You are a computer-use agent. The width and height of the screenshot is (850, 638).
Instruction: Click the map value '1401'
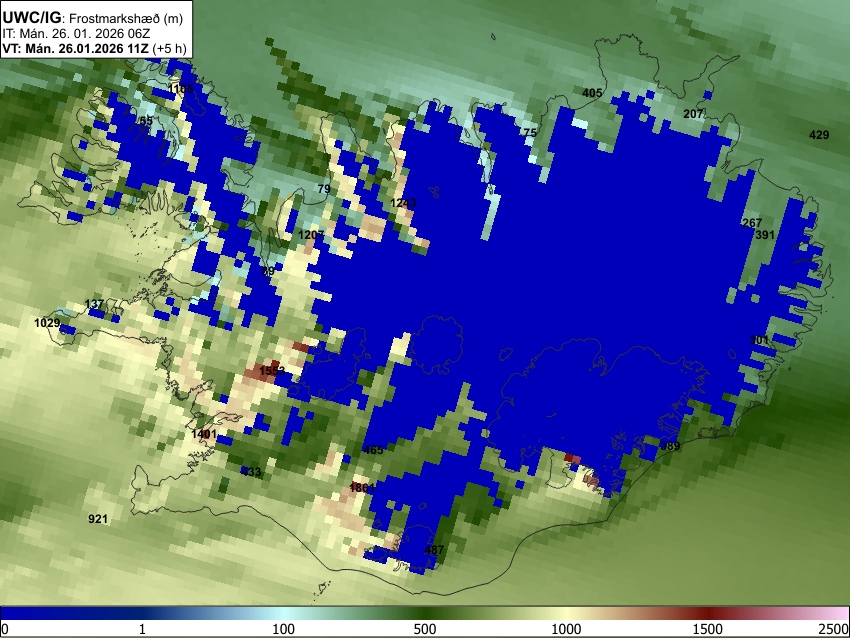tap(204, 434)
